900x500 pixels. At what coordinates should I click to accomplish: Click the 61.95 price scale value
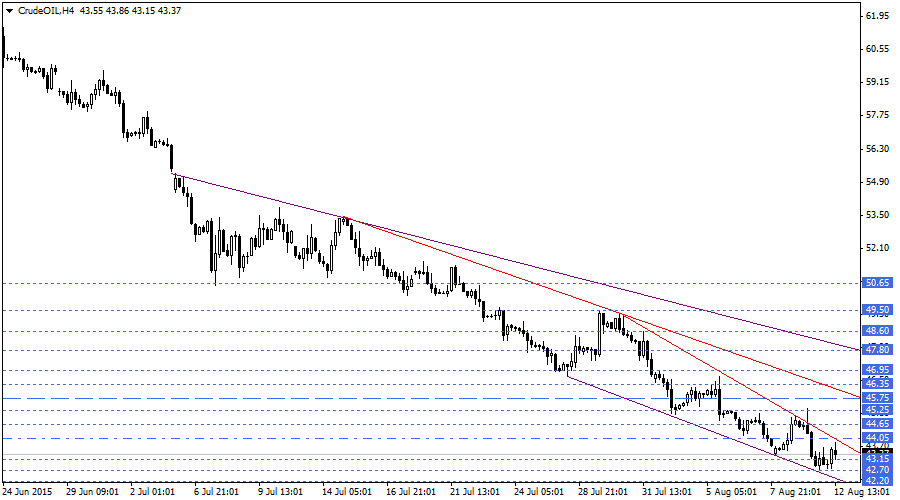click(x=877, y=16)
